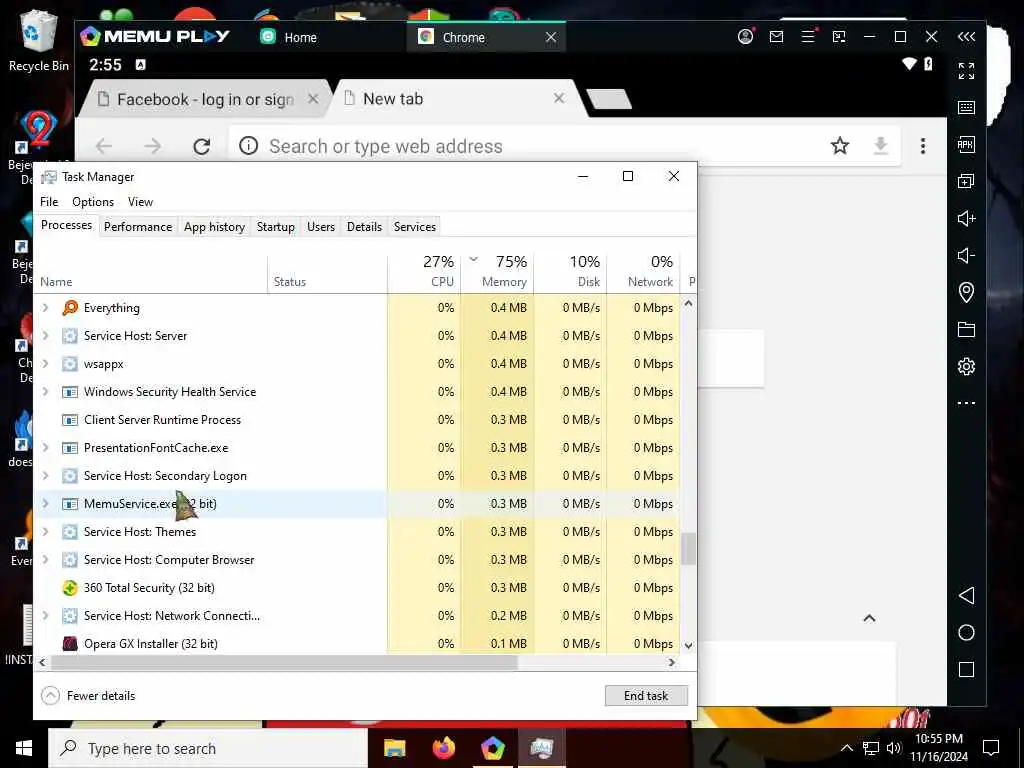Click MEmu fullscreen icon in sidebar
The image size is (1024, 768).
(966, 71)
